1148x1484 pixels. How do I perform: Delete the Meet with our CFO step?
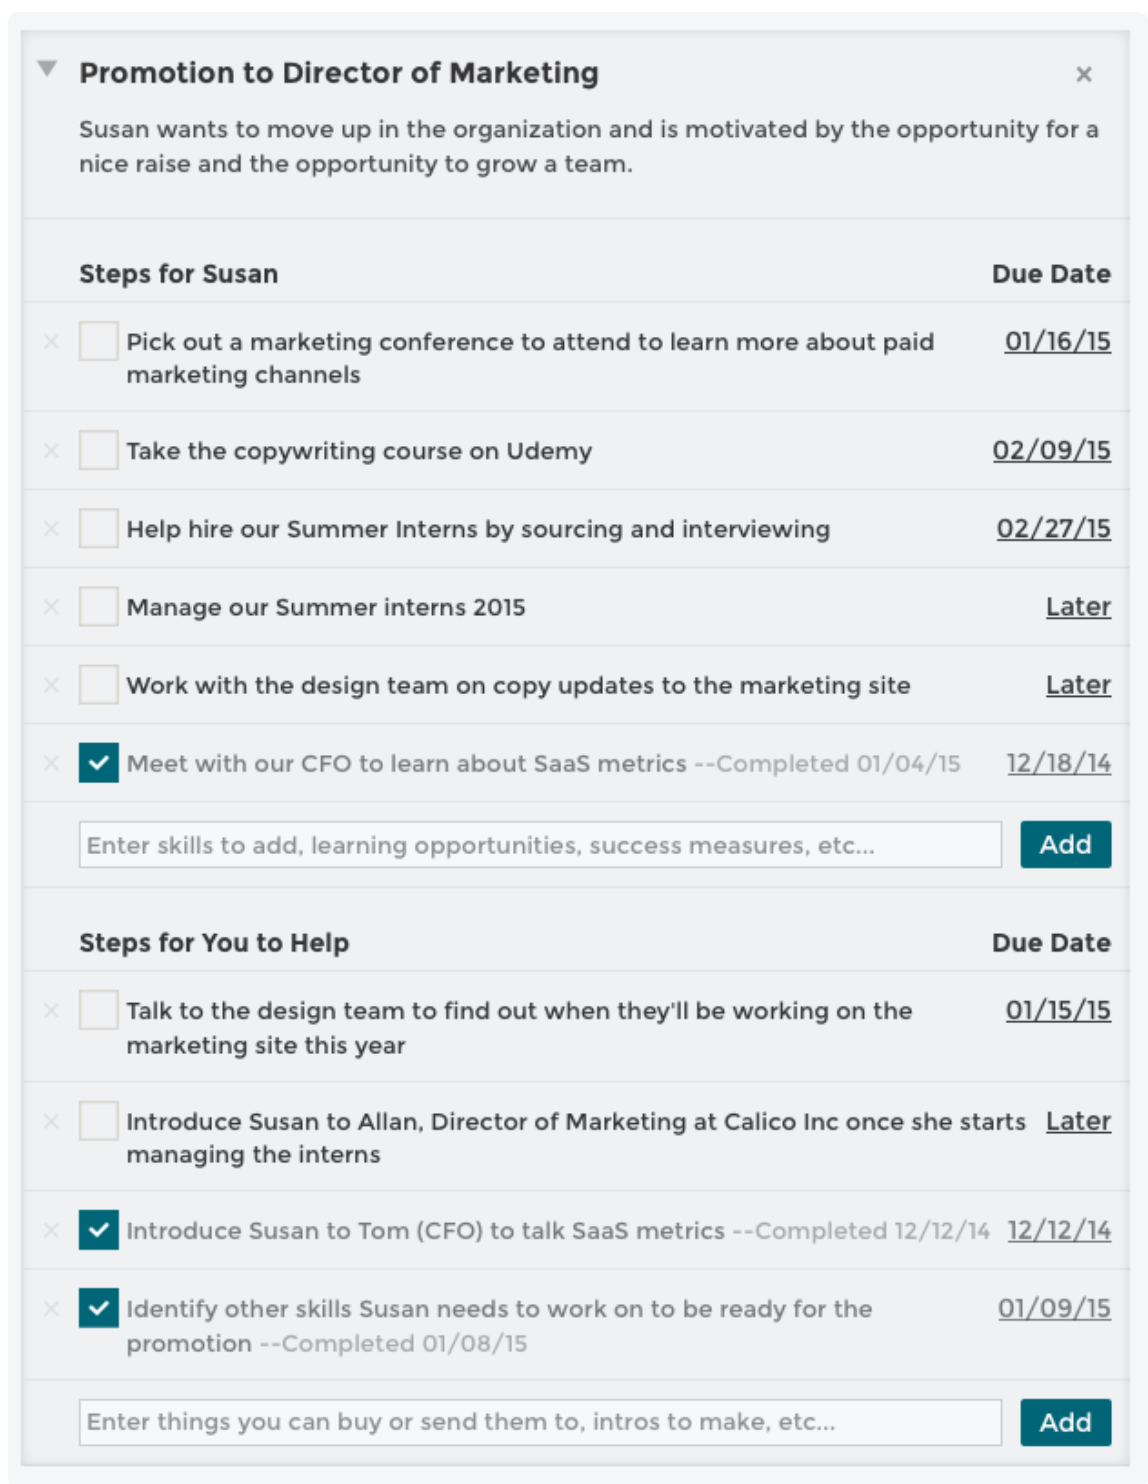(x=52, y=763)
